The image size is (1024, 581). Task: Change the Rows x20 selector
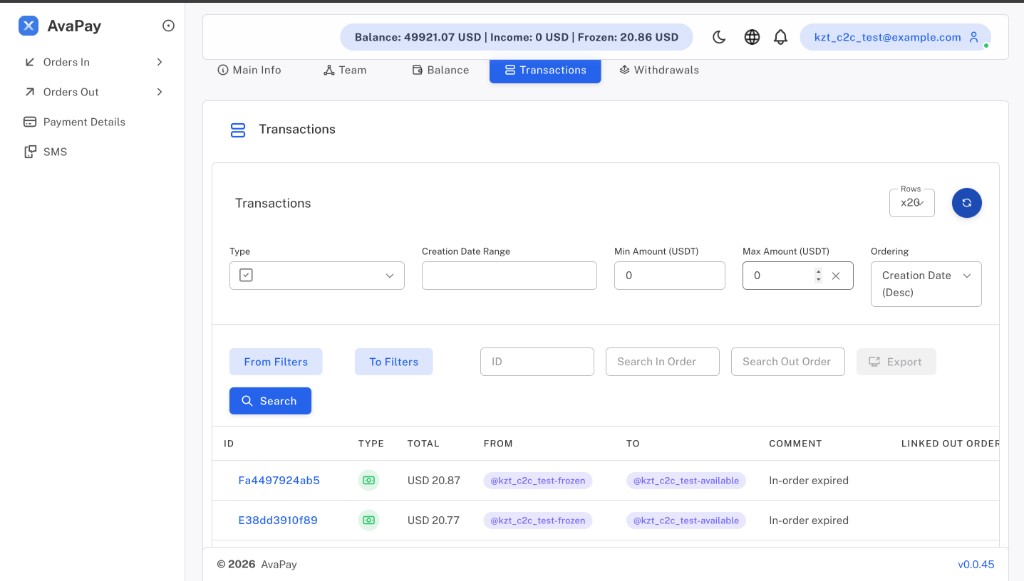click(x=912, y=203)
